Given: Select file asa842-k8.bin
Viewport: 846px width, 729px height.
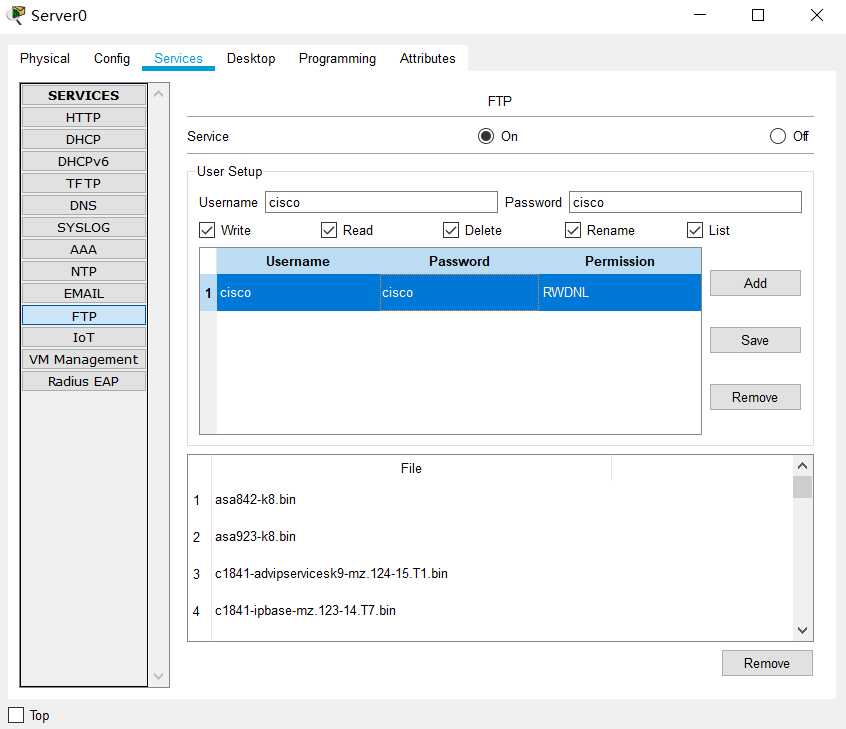Looking at the screenshot, I should coord(255,500).
